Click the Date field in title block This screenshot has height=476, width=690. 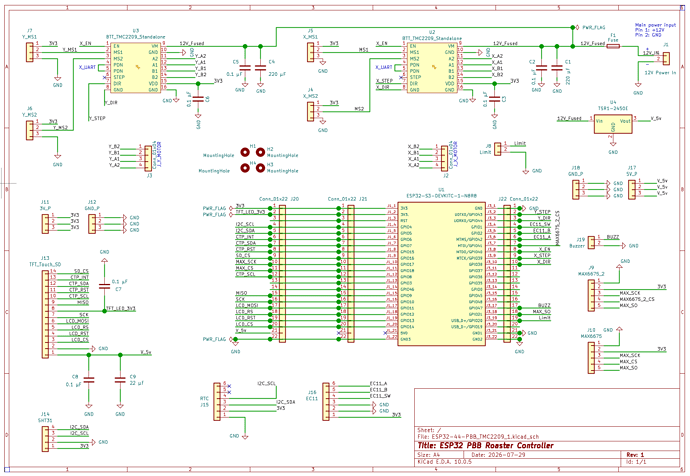coord(498,454)
